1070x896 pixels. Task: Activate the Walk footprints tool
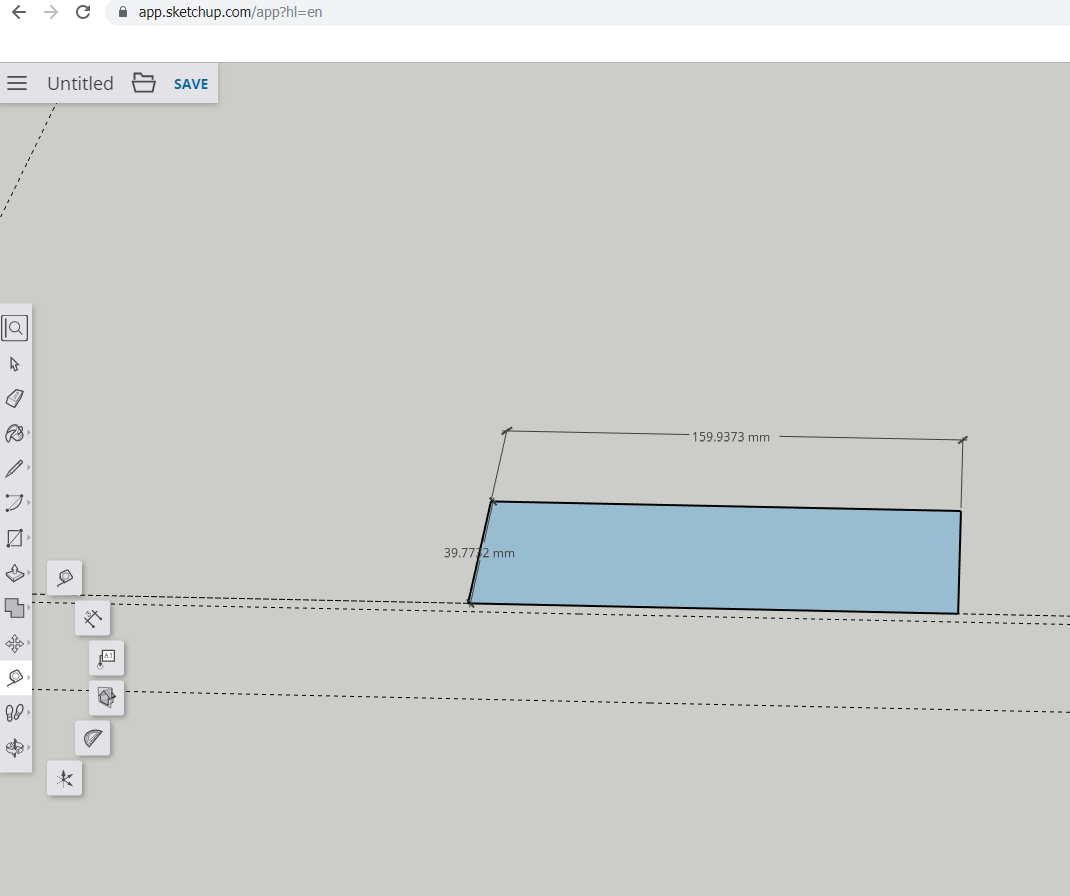click(x=15, y=713)
